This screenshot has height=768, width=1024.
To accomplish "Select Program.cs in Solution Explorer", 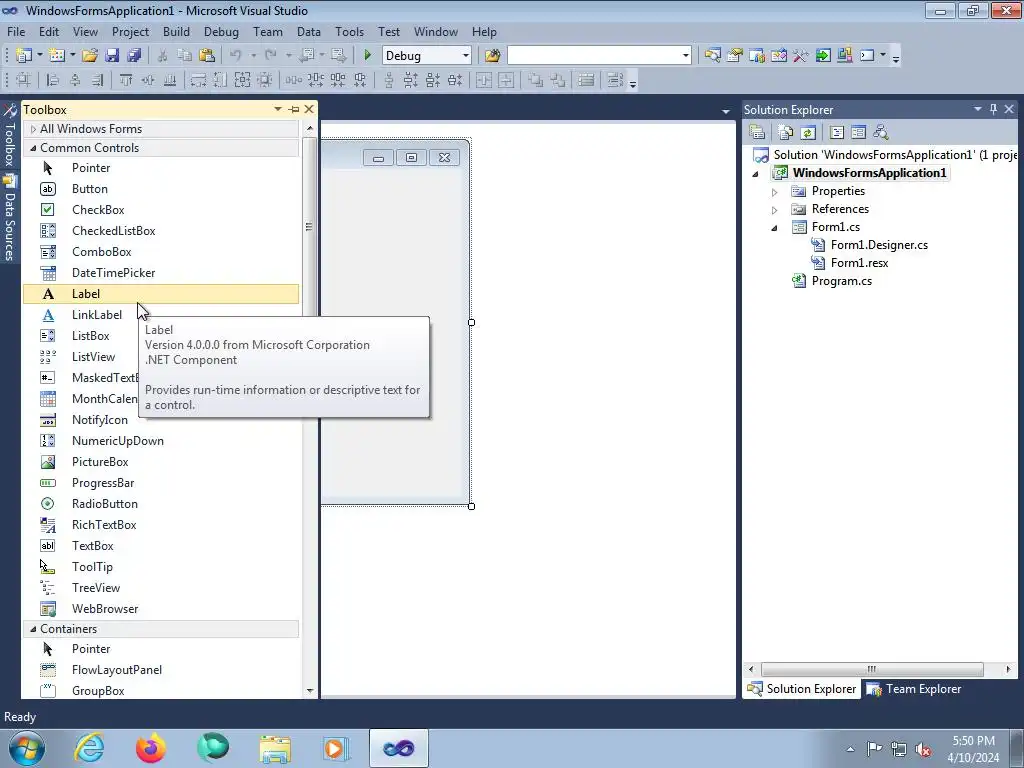I will coord(841,281).
